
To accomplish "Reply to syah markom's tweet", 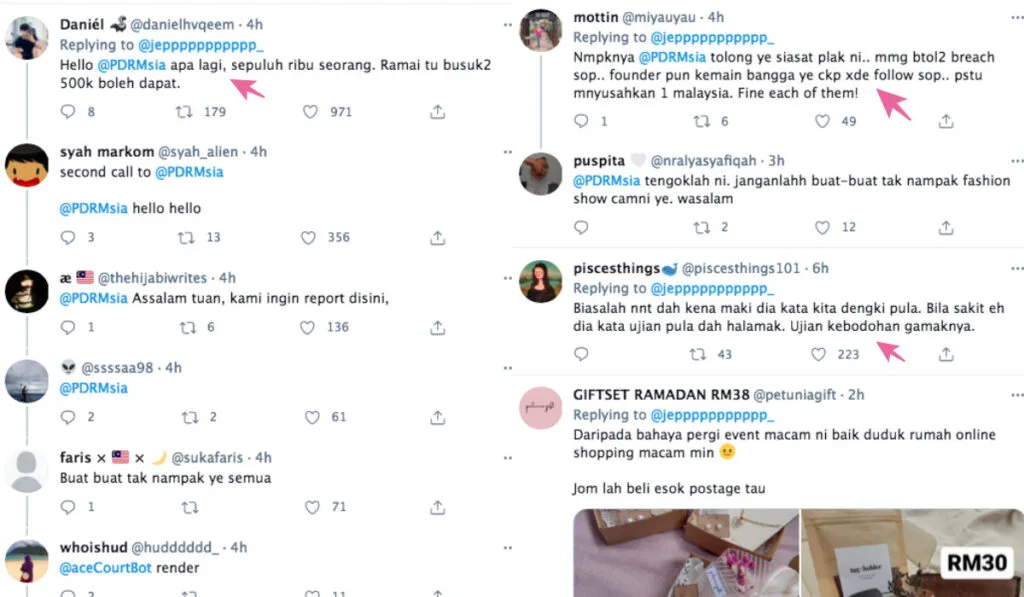I will [68, 237].
